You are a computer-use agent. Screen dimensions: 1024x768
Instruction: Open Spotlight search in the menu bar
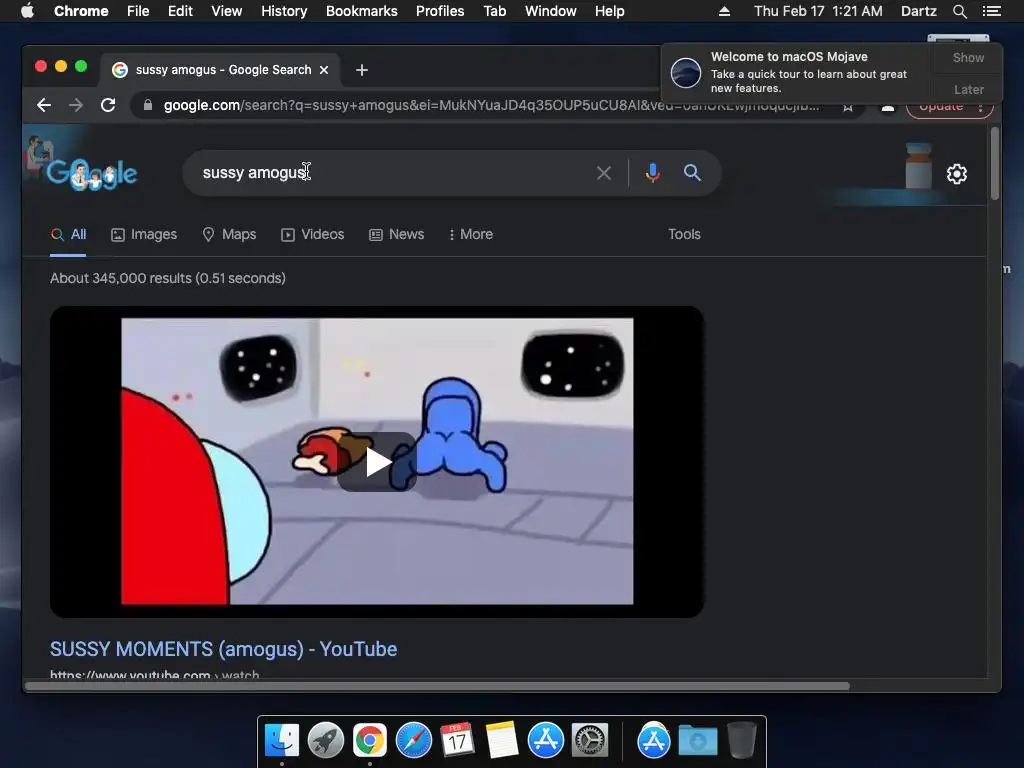(959, 11)
